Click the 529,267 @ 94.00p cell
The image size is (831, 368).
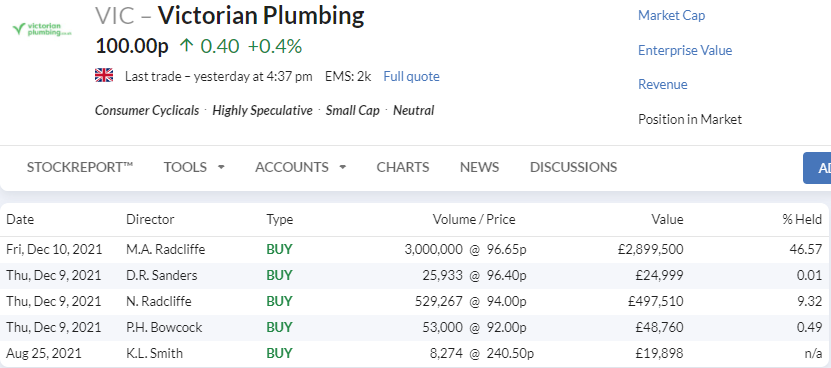point(471,301)
